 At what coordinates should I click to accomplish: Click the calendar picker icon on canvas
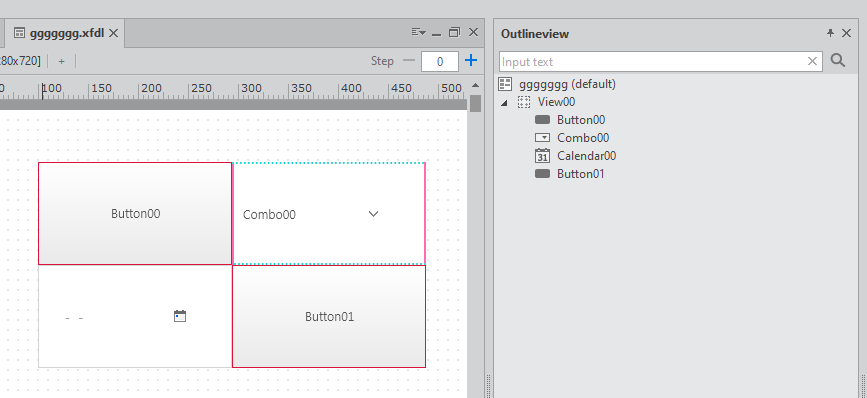tap(180, 316)
